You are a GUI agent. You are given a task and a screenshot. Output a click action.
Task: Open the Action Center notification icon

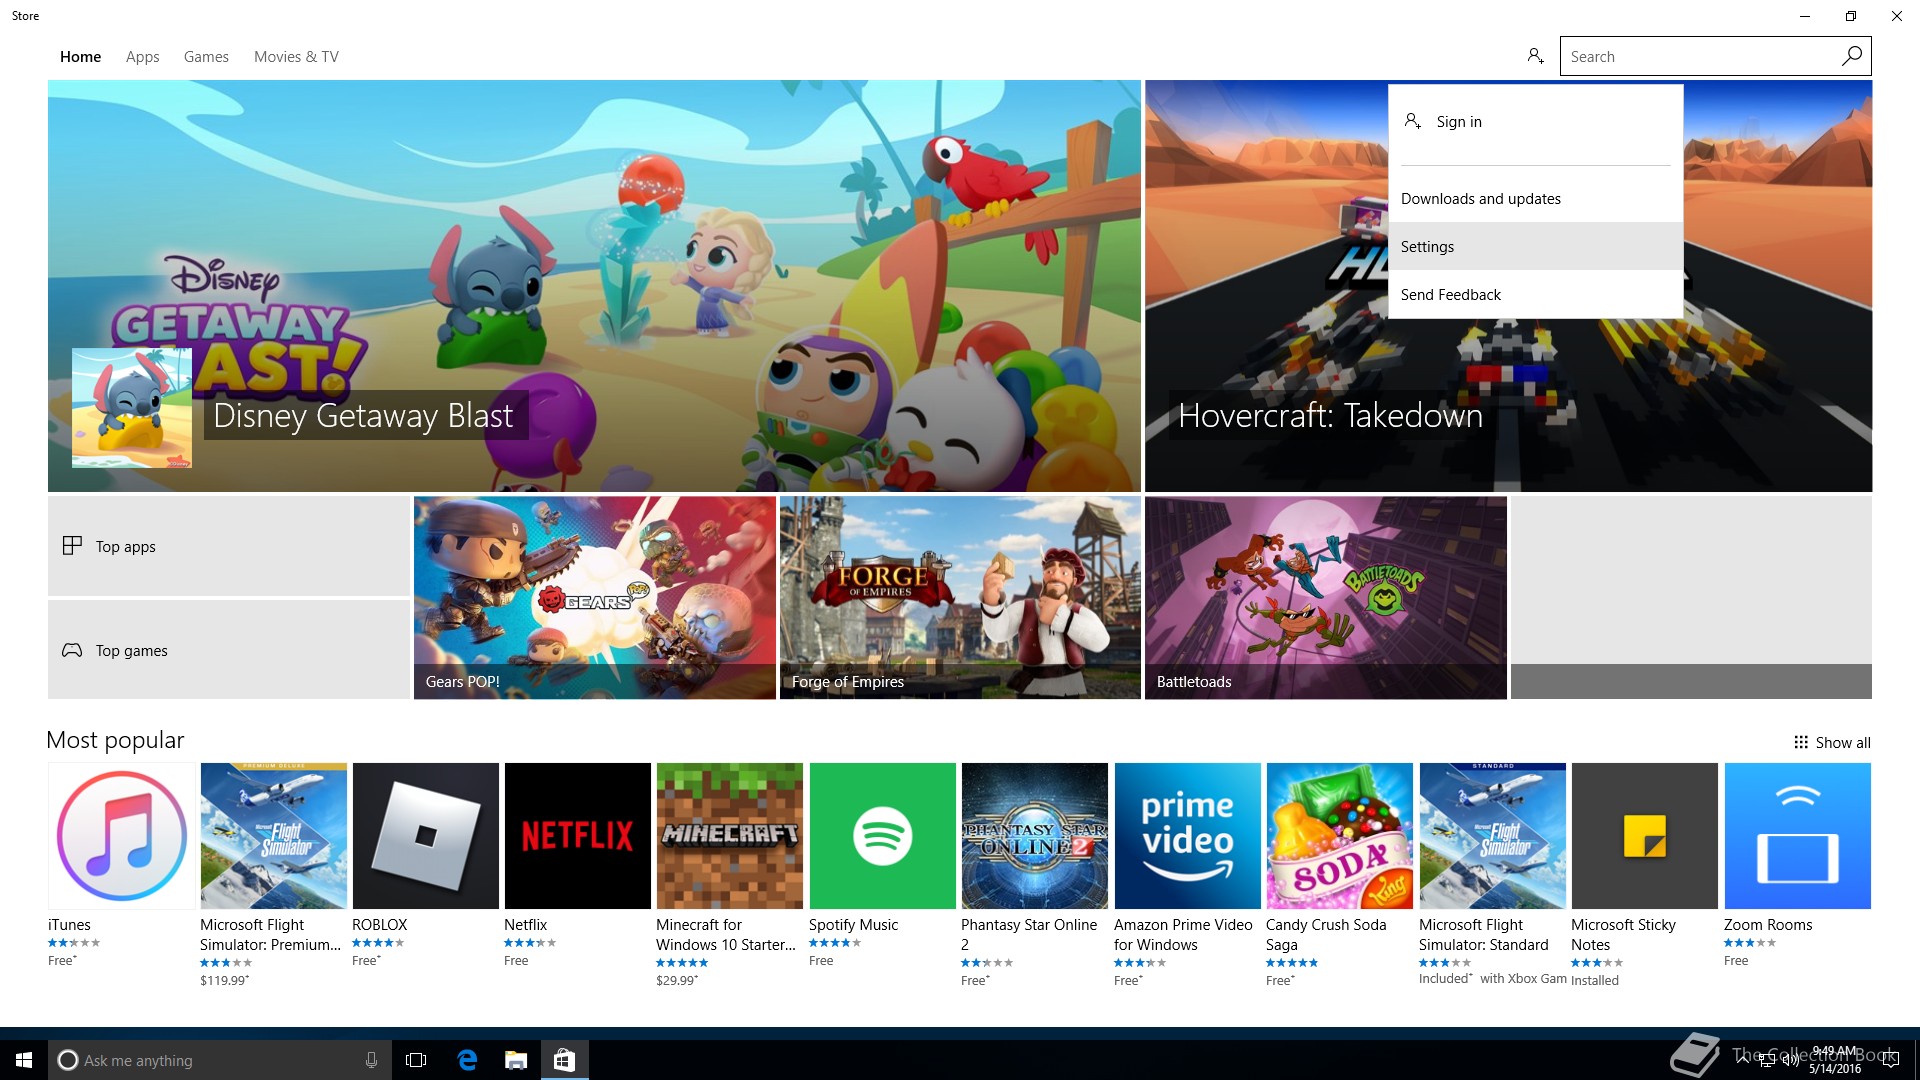(1891, 1060)
